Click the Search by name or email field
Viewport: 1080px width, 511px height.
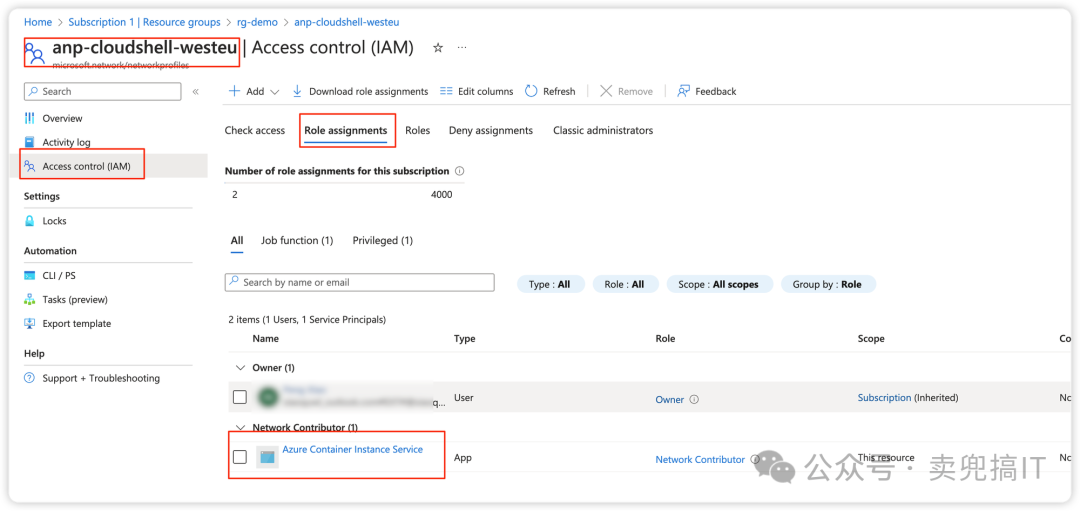(x=360, y=282)
